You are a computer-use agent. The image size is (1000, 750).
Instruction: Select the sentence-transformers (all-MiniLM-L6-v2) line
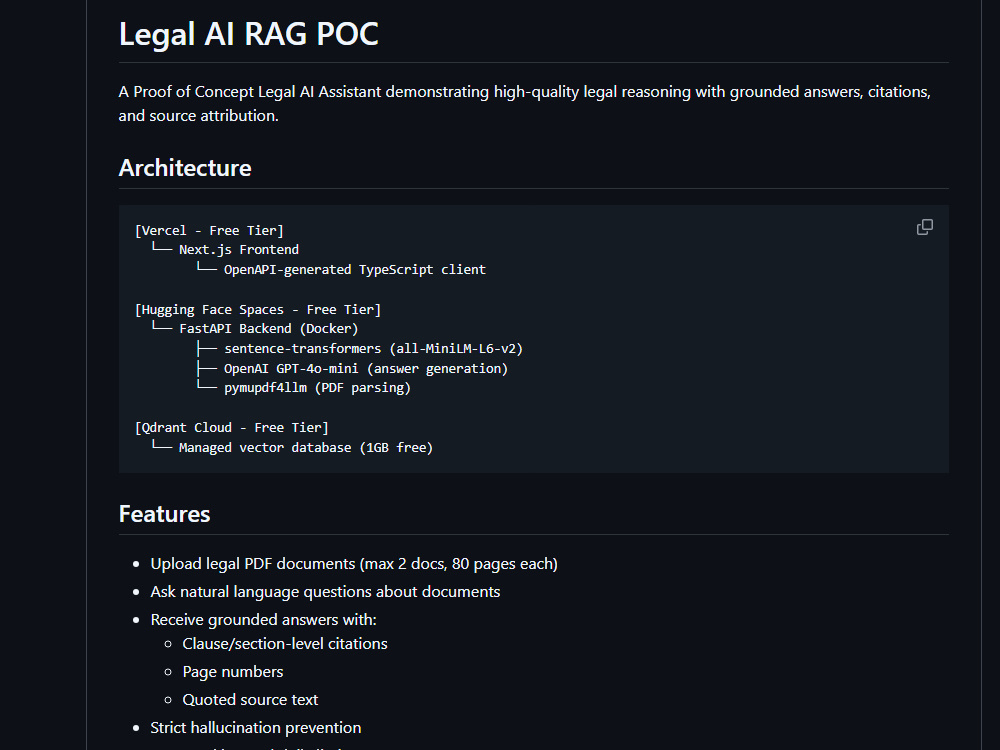(x=373, y=348)
